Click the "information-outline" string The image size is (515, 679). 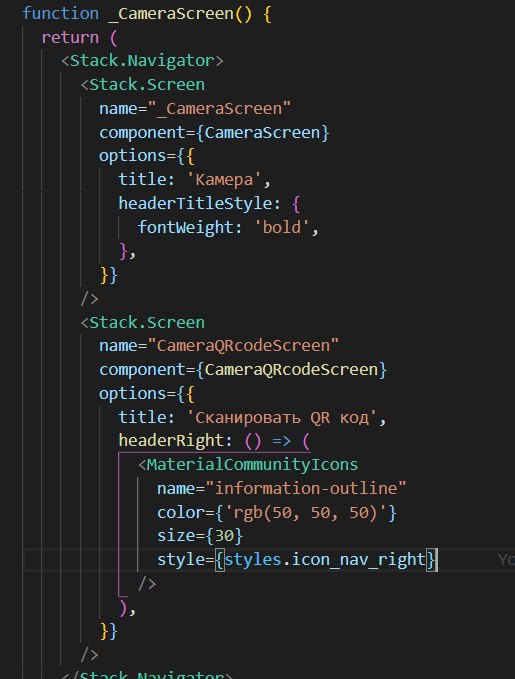click(306, 488)
